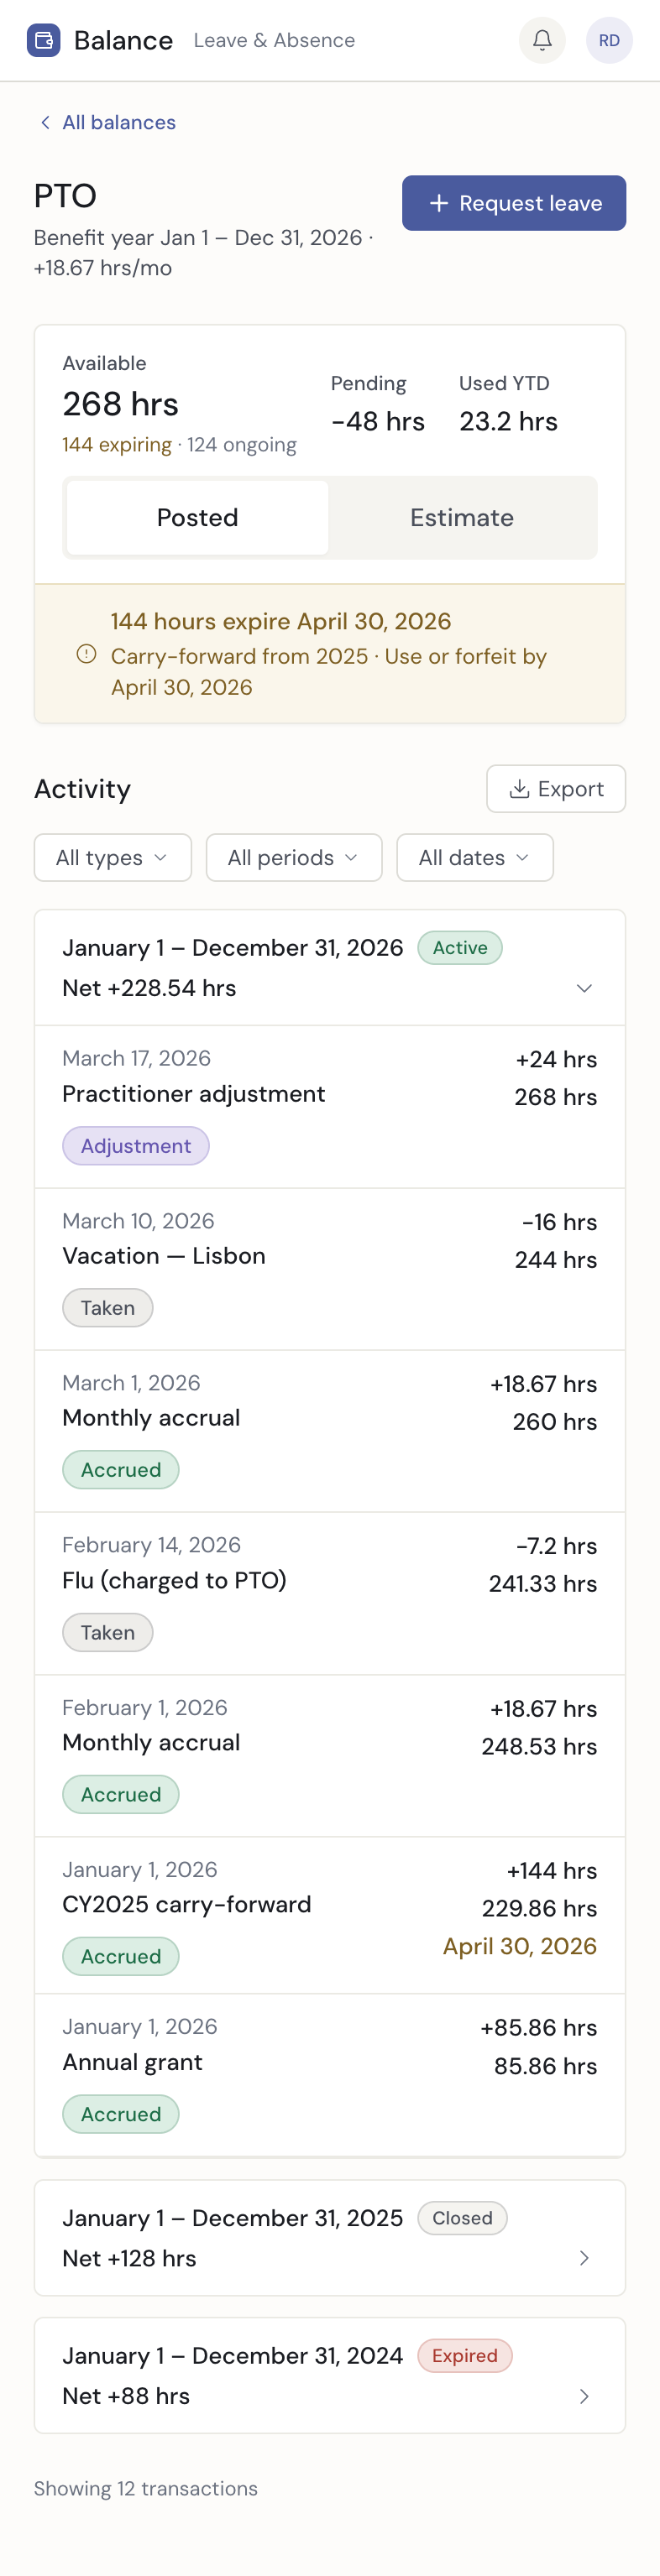Click the 144 expiring indicator
This screenshot has width=660, height=2576.
pos(116,444)
